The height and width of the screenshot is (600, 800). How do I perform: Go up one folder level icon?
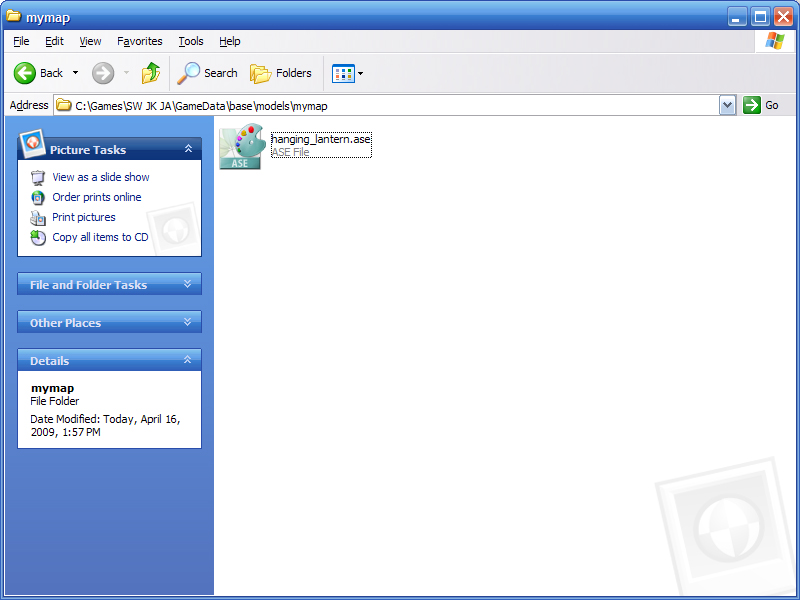pyautogui.click(x=151, y=73)
